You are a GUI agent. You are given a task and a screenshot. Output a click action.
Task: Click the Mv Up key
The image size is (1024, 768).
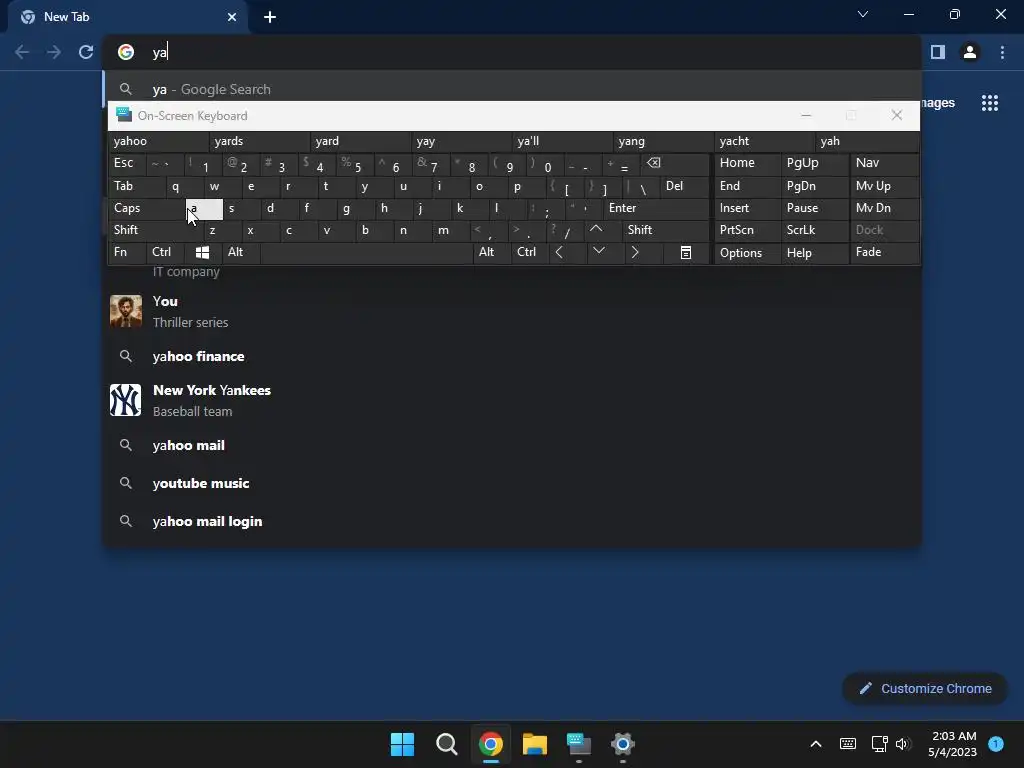pos(884,186)
